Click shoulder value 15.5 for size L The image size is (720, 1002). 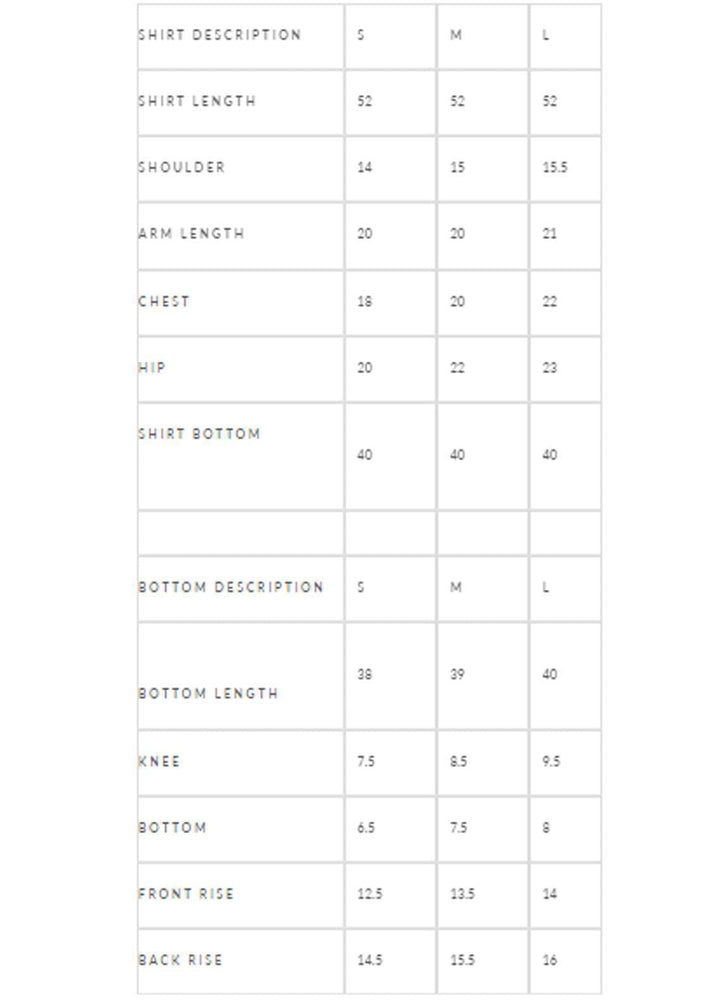[x=555, y=168]
